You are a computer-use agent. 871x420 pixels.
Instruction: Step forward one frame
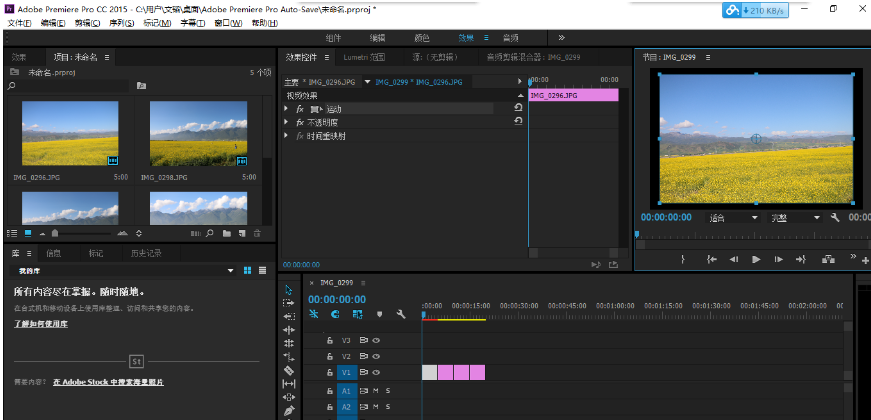click(778, 259)
